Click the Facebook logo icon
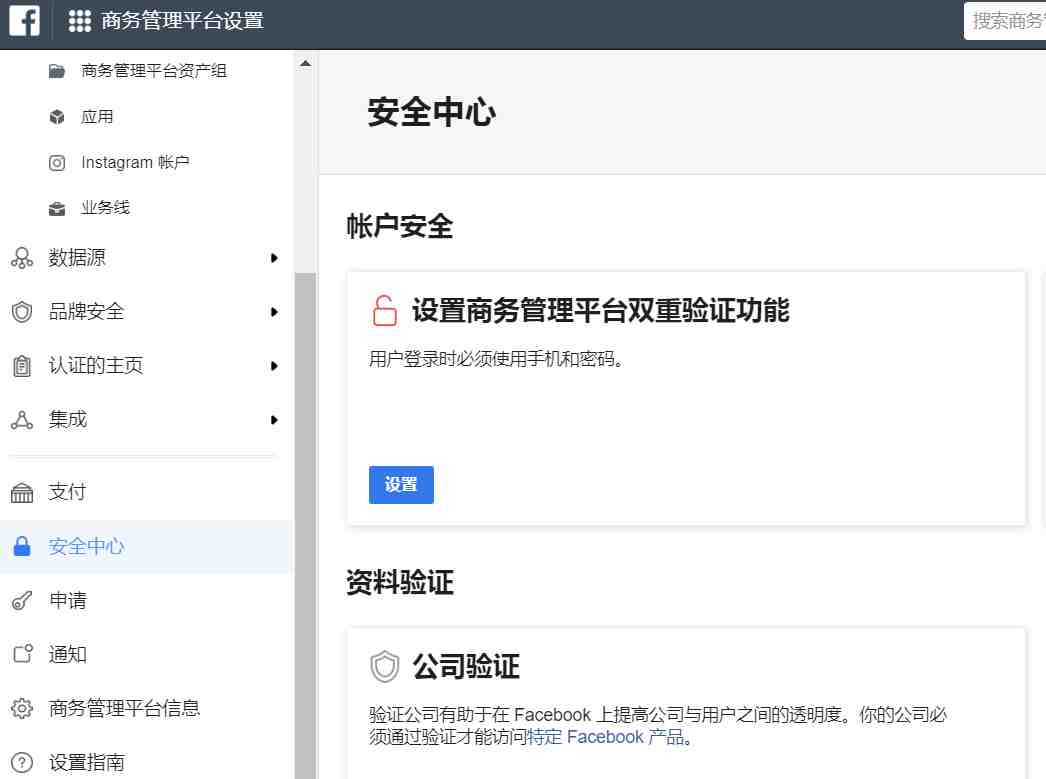This screenshot has width=1046, height=779. pyautogui.click(x=24, y=21)
